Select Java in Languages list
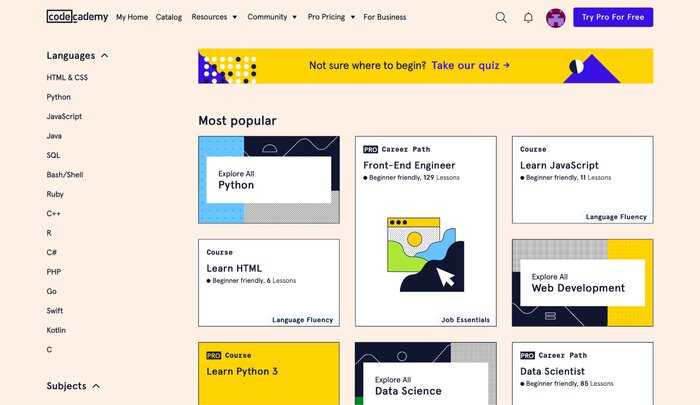The height and width of the screenshot is (405, 700). [54, 136]
